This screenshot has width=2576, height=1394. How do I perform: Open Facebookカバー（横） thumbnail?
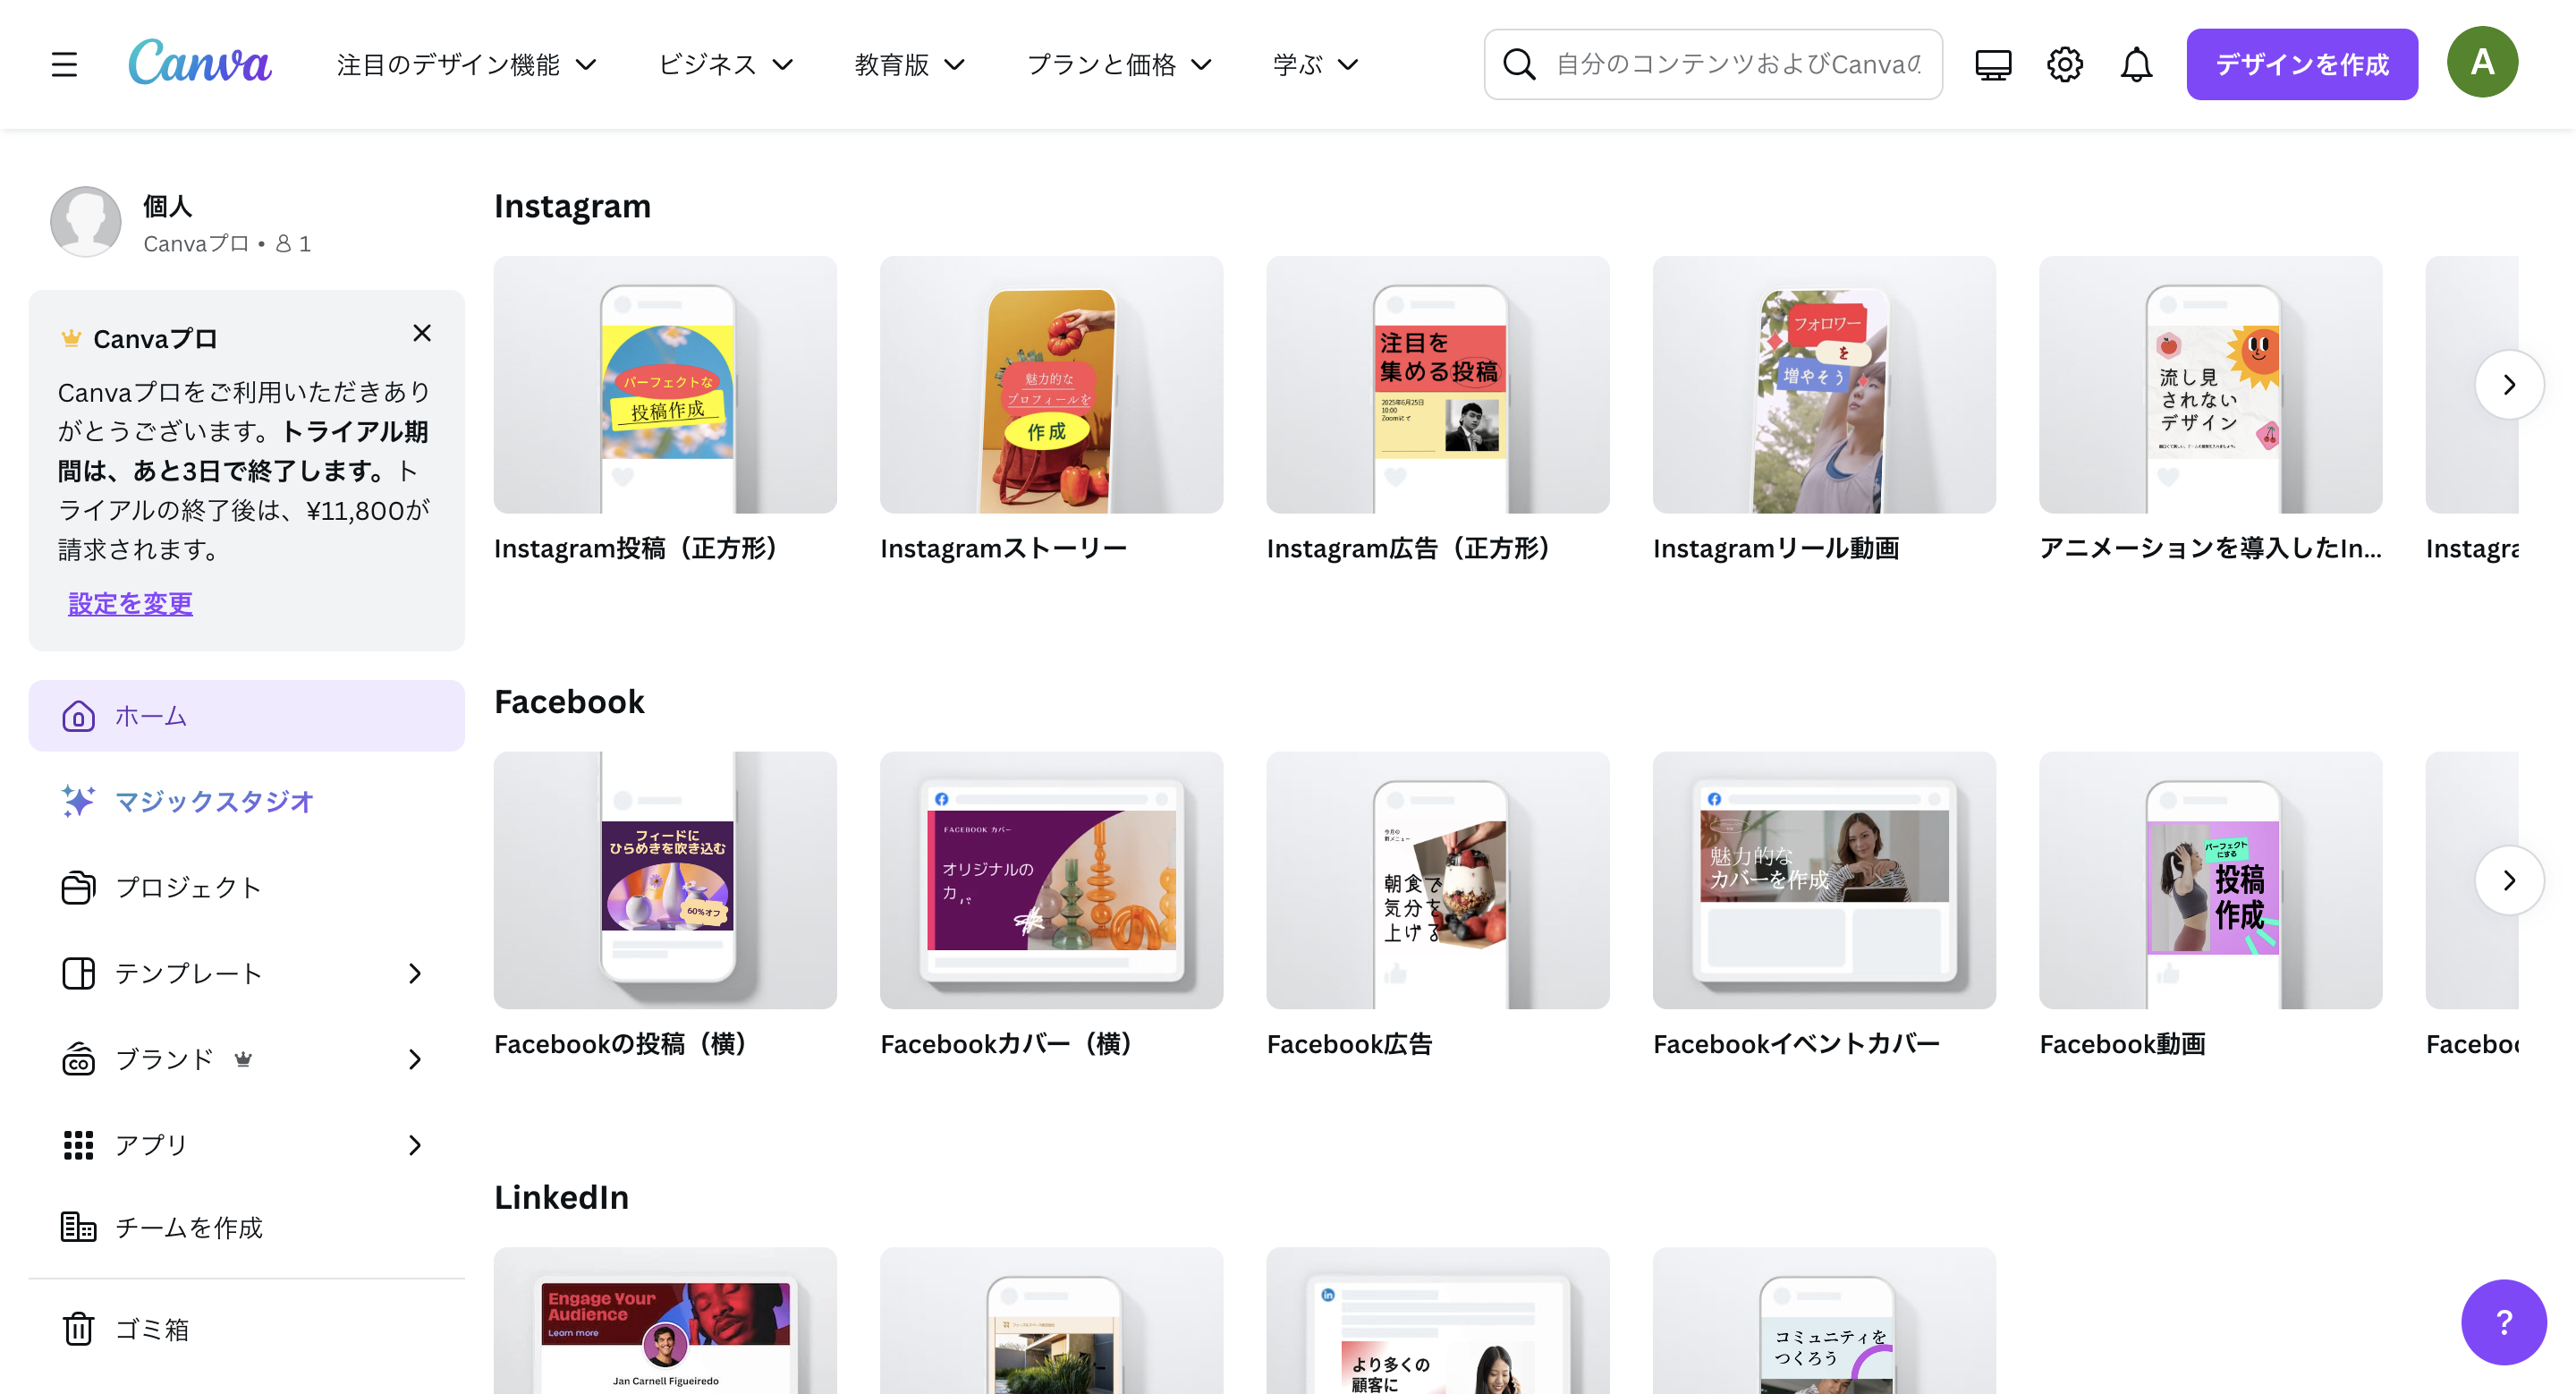tap(1051, 880)
